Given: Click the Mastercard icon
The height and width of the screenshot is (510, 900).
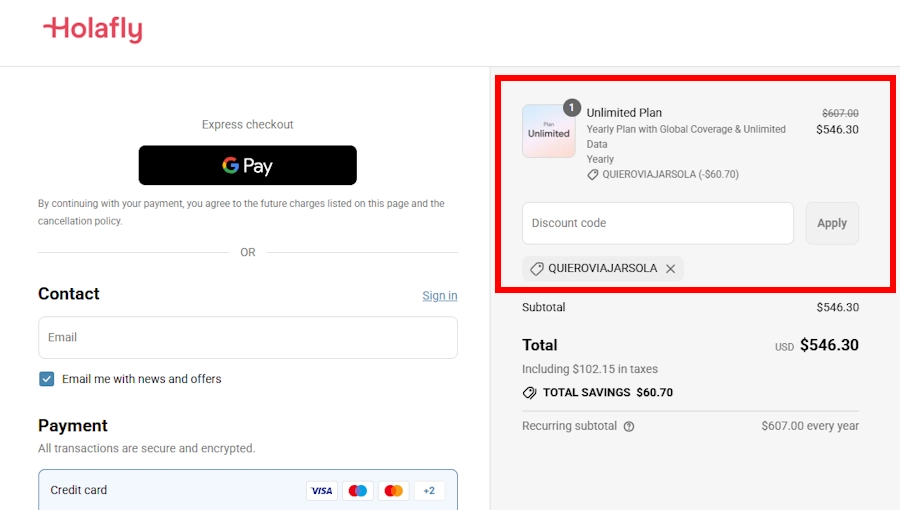Looking at the screenshot, I should [x=393, y=490].
